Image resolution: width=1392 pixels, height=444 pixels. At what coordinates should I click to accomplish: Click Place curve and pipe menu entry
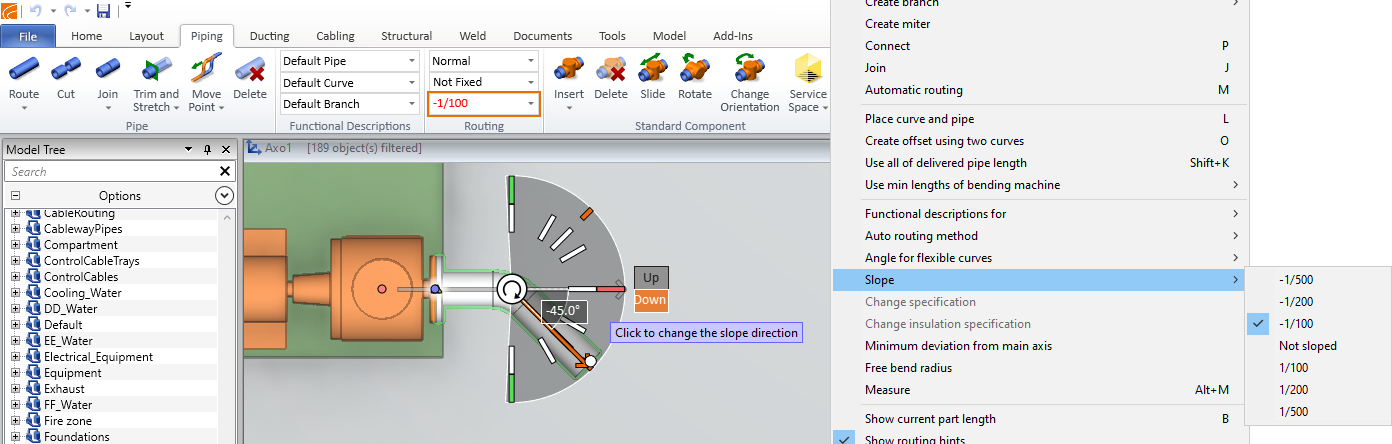tap(1040, 119)
